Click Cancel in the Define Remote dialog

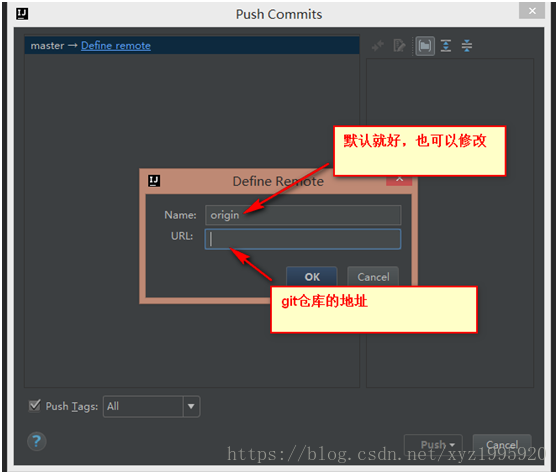click(373, 277)
